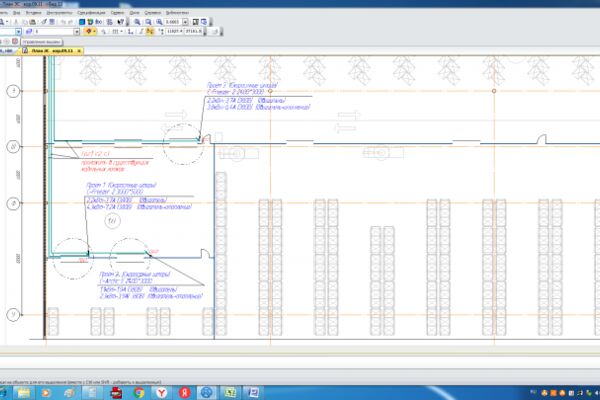Expand the view state dropdown

click(18, 31)
